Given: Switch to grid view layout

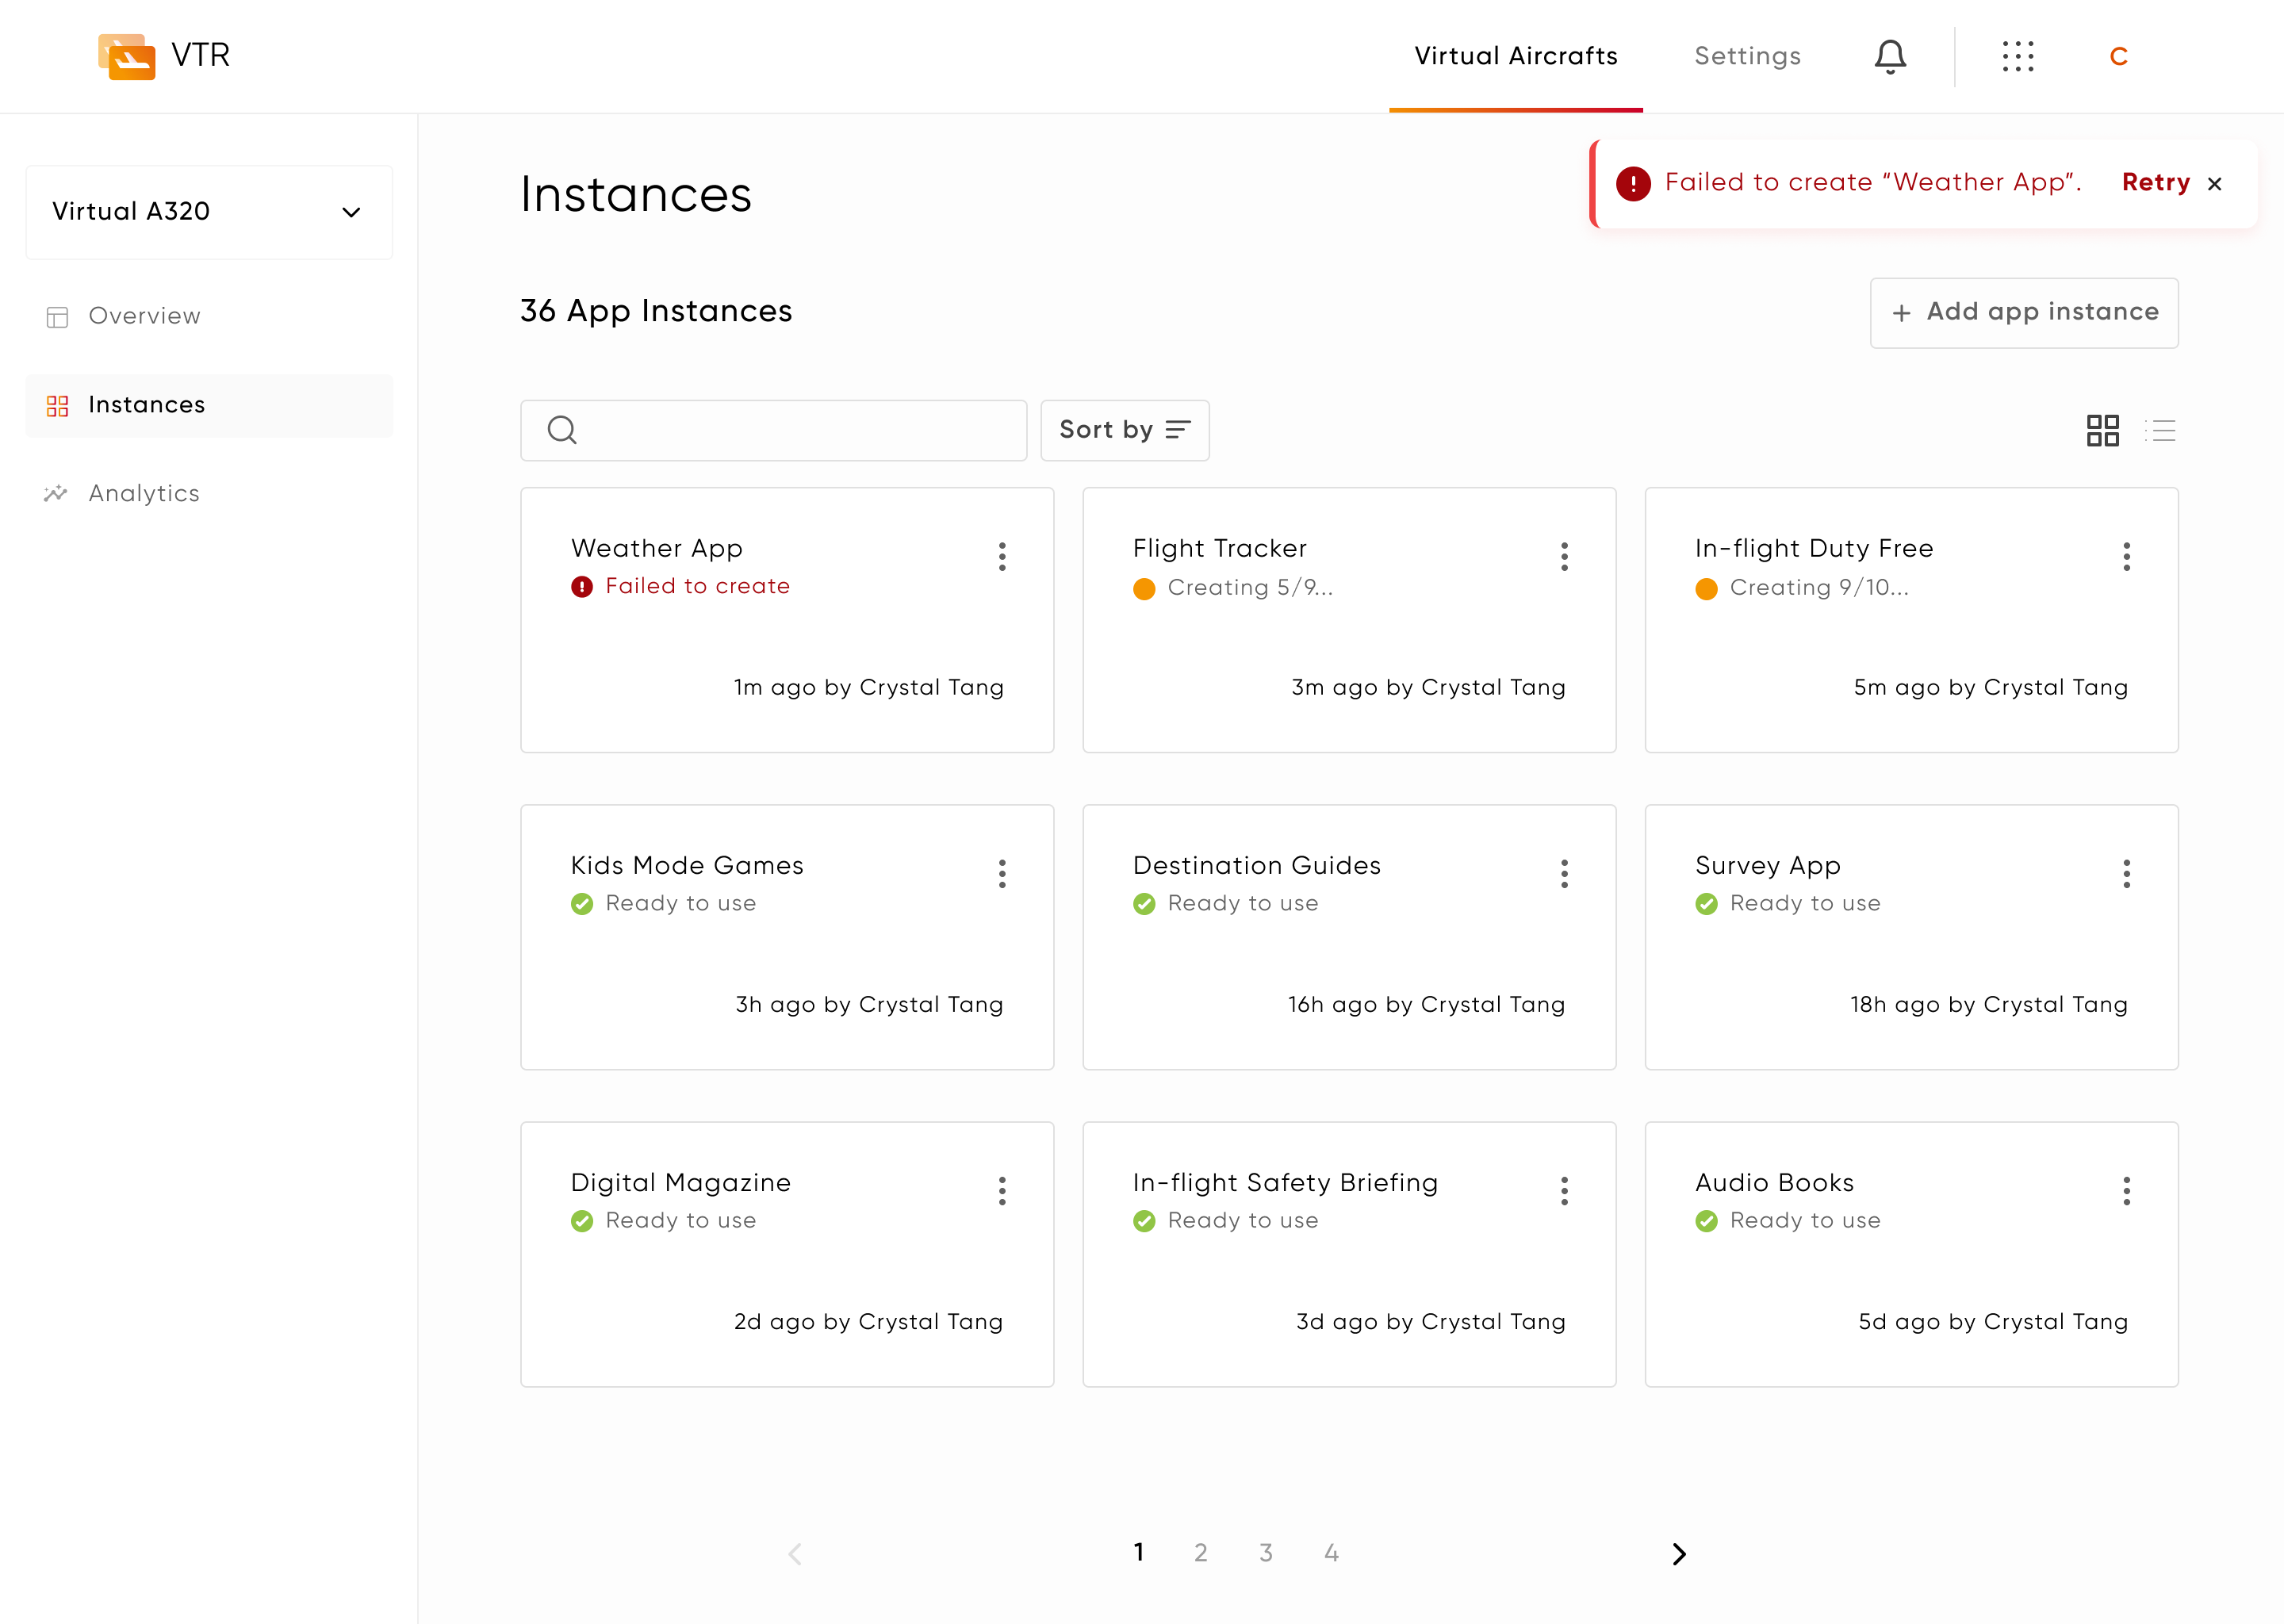Looking at the screenshot, I should coord(2104,430).
